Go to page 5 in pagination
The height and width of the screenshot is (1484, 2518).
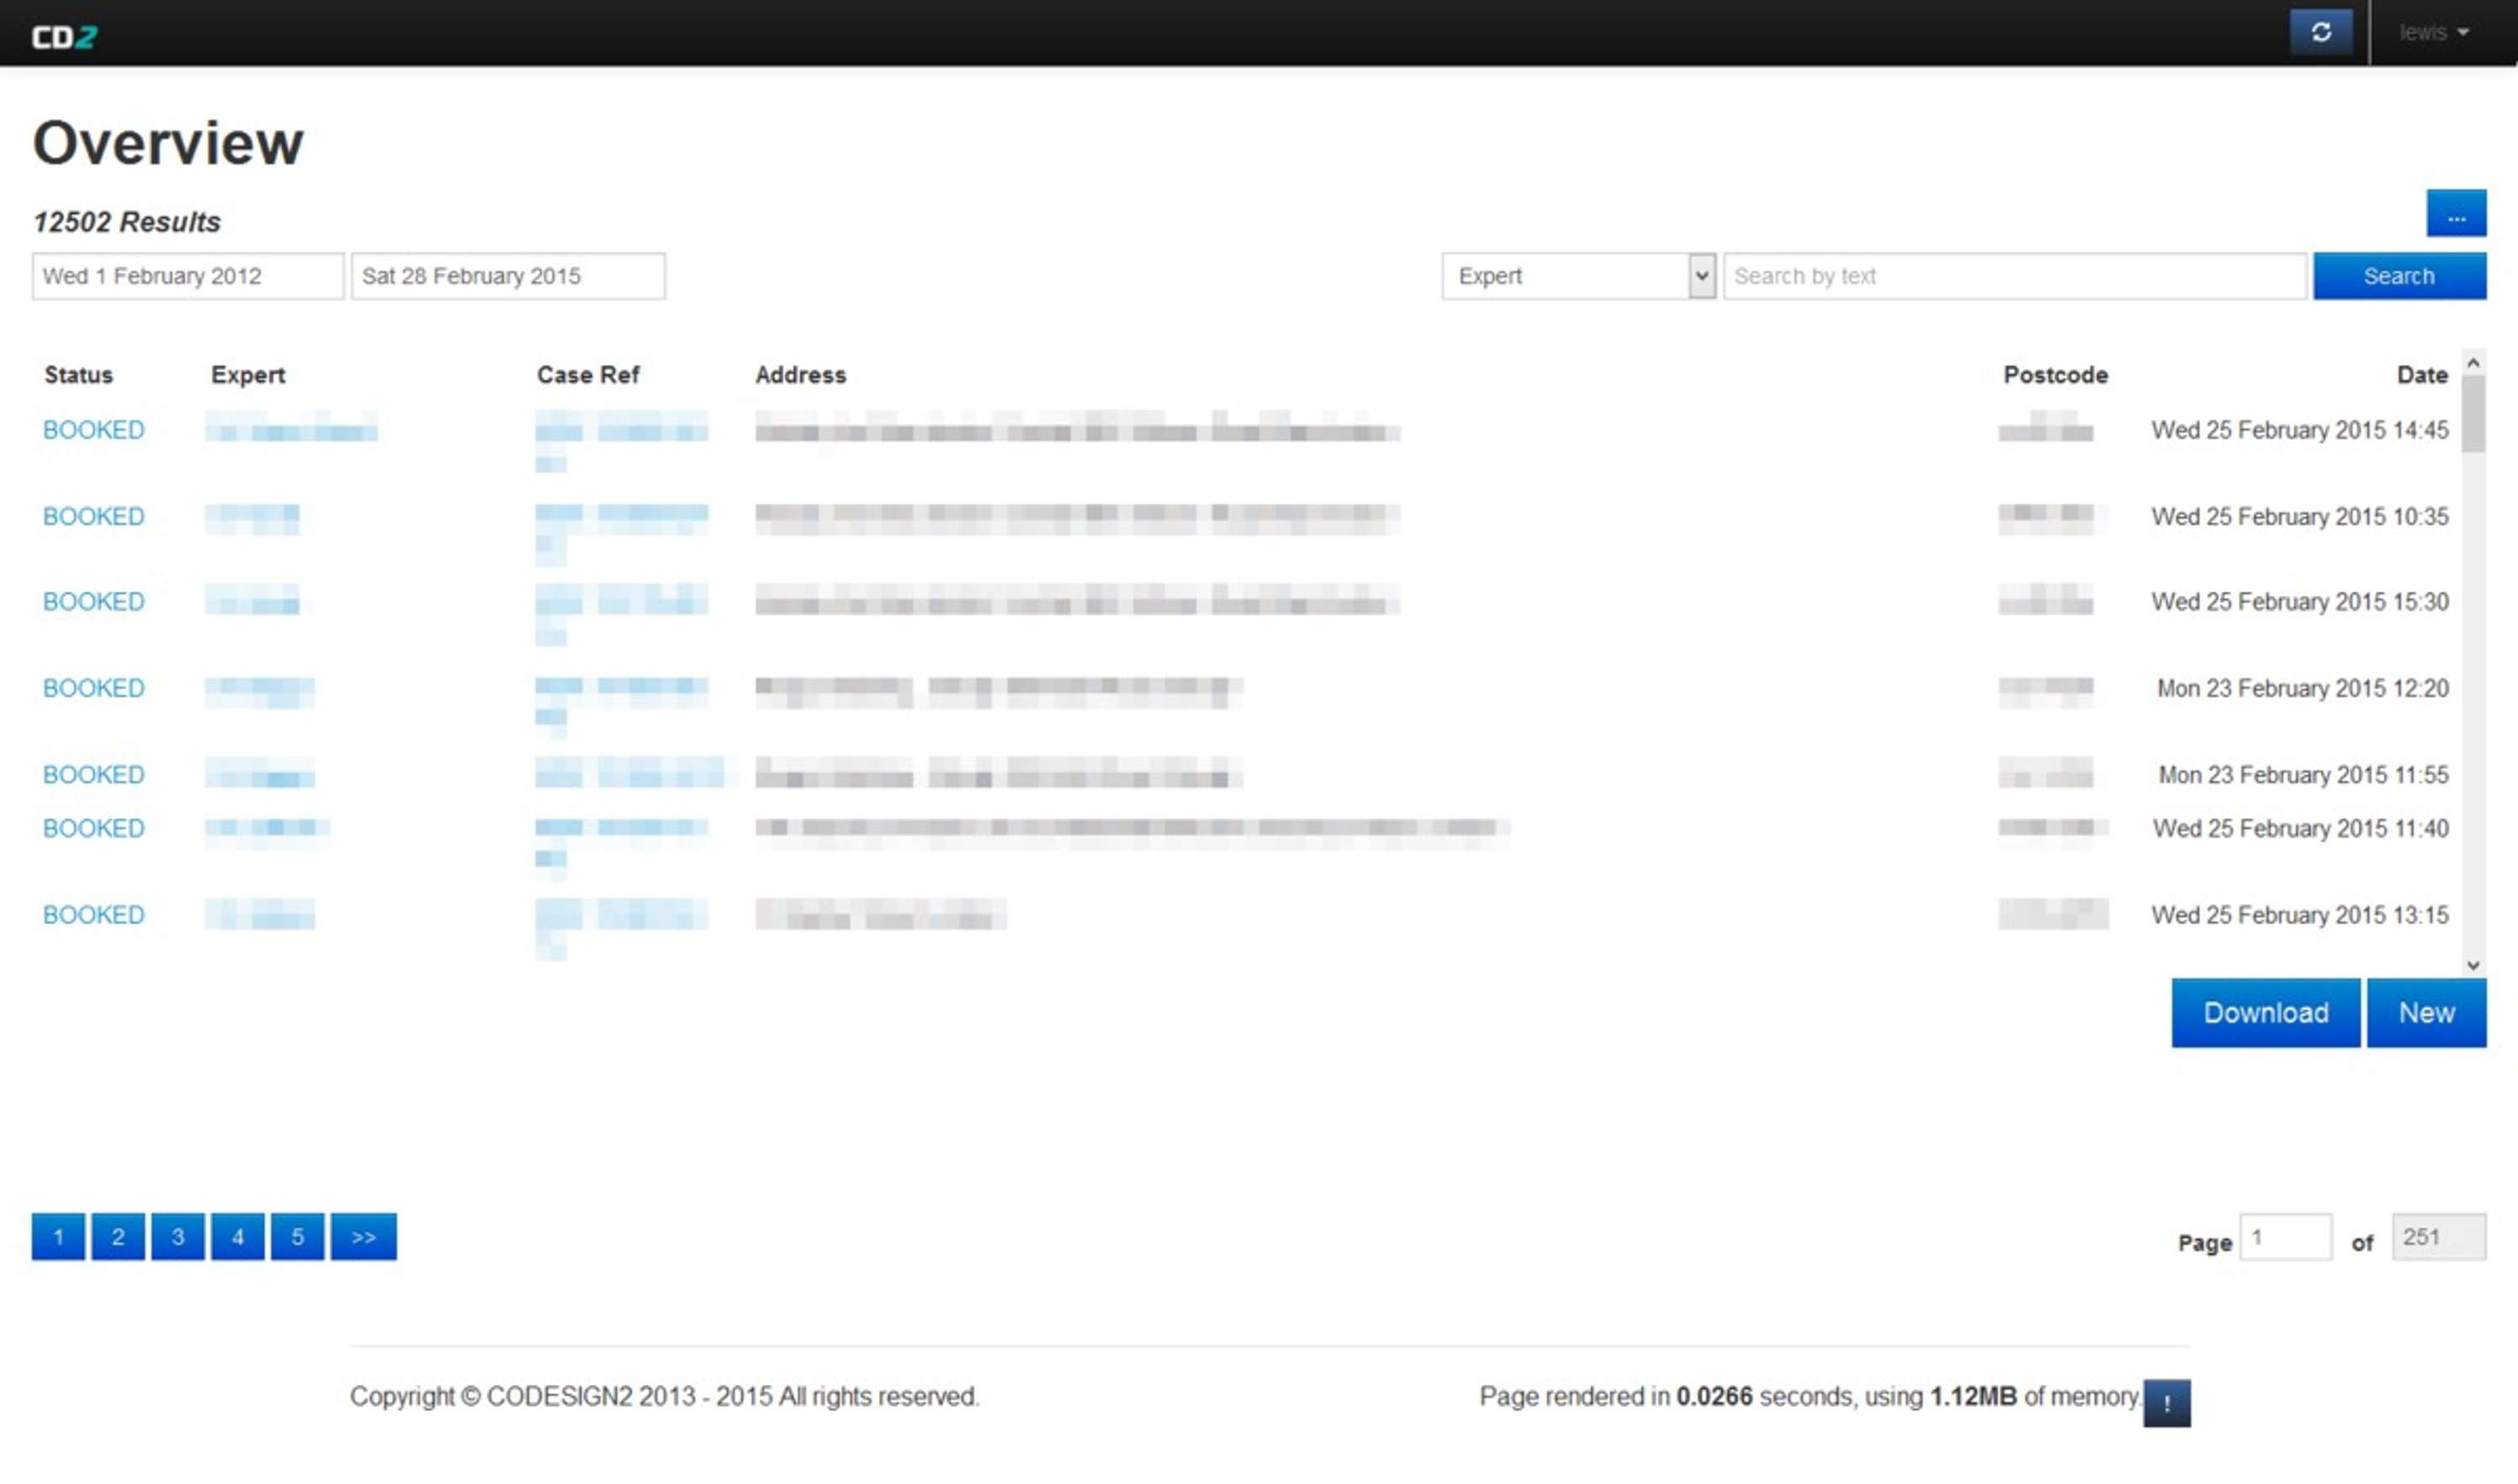pyautogui.click(x=297, y=1237)
